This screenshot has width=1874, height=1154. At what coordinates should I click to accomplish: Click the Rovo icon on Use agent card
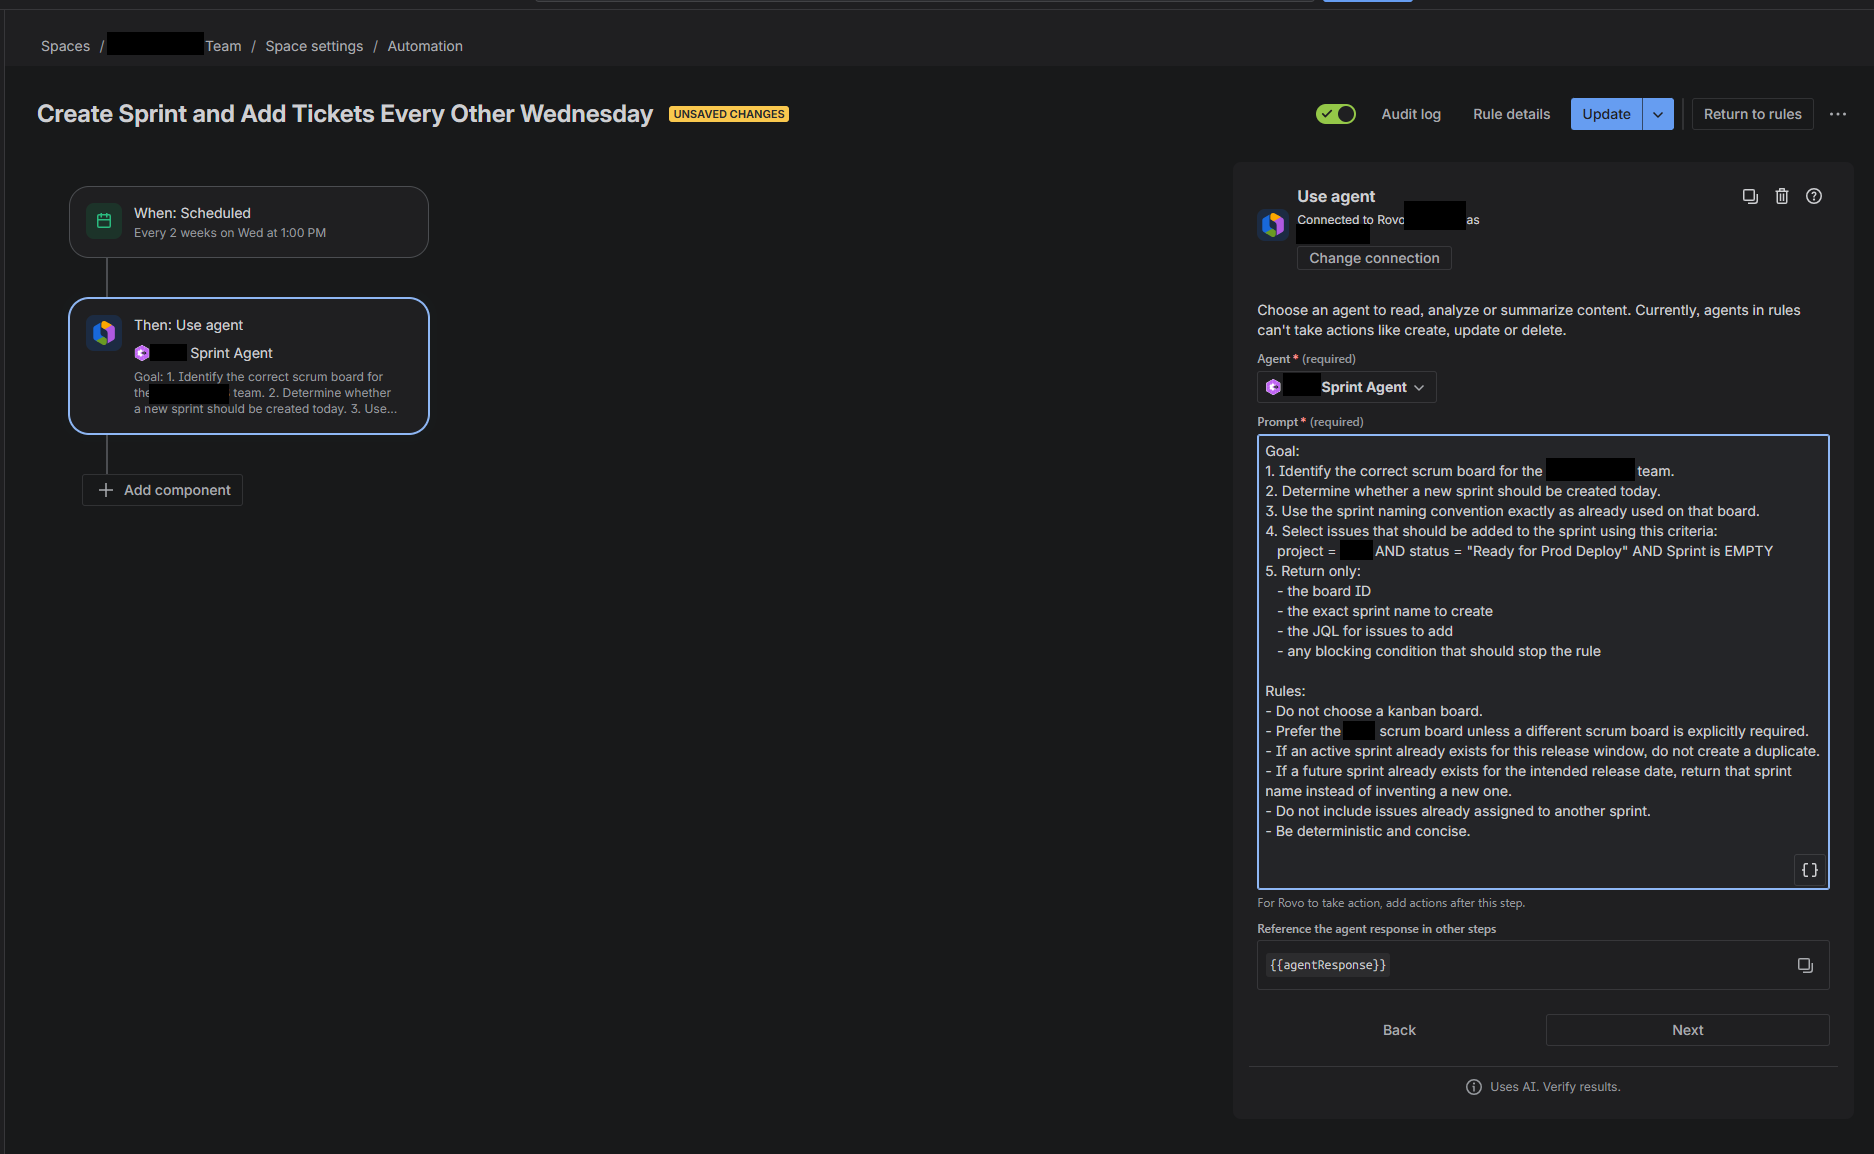coord(104,333)
